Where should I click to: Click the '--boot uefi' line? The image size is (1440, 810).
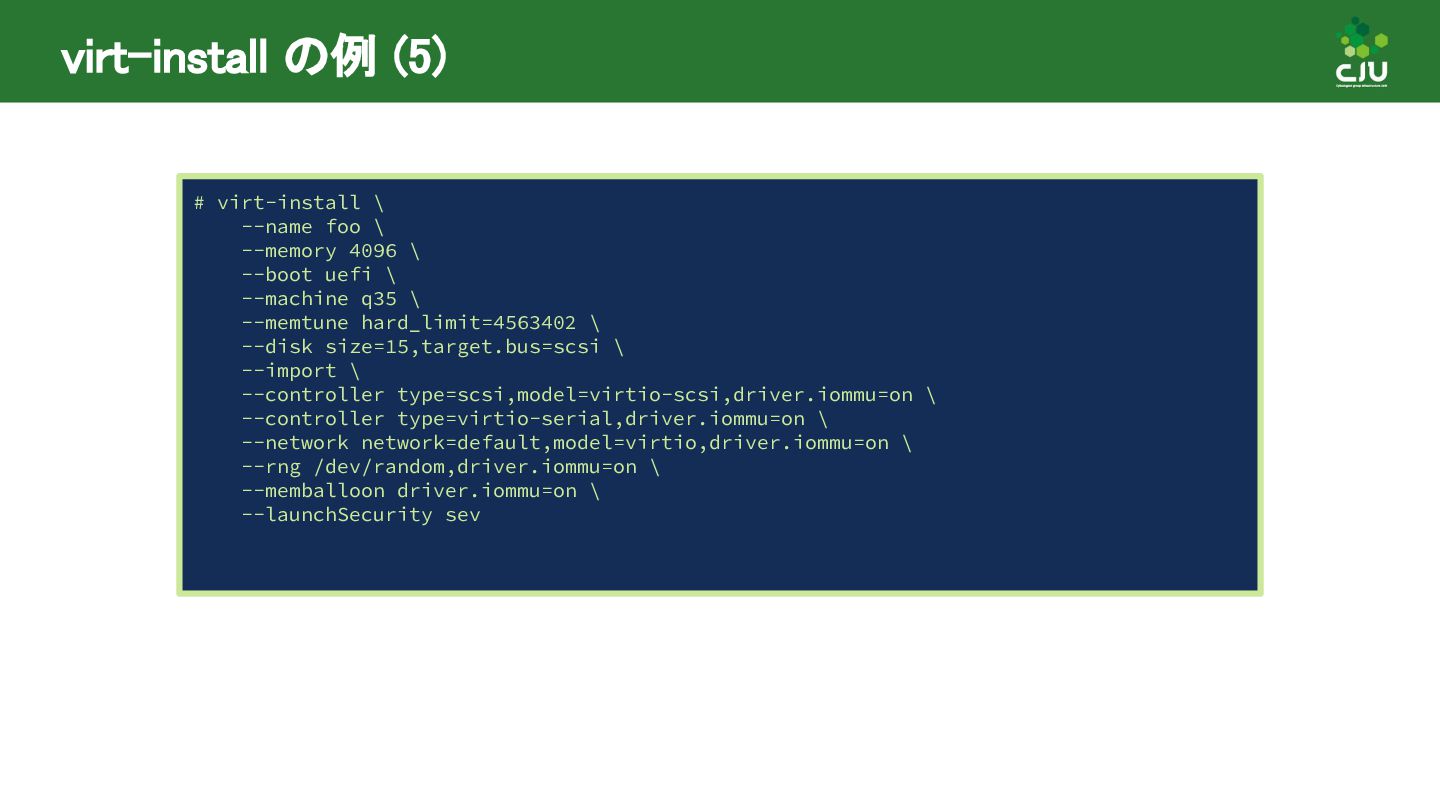(x=318, y=275)
